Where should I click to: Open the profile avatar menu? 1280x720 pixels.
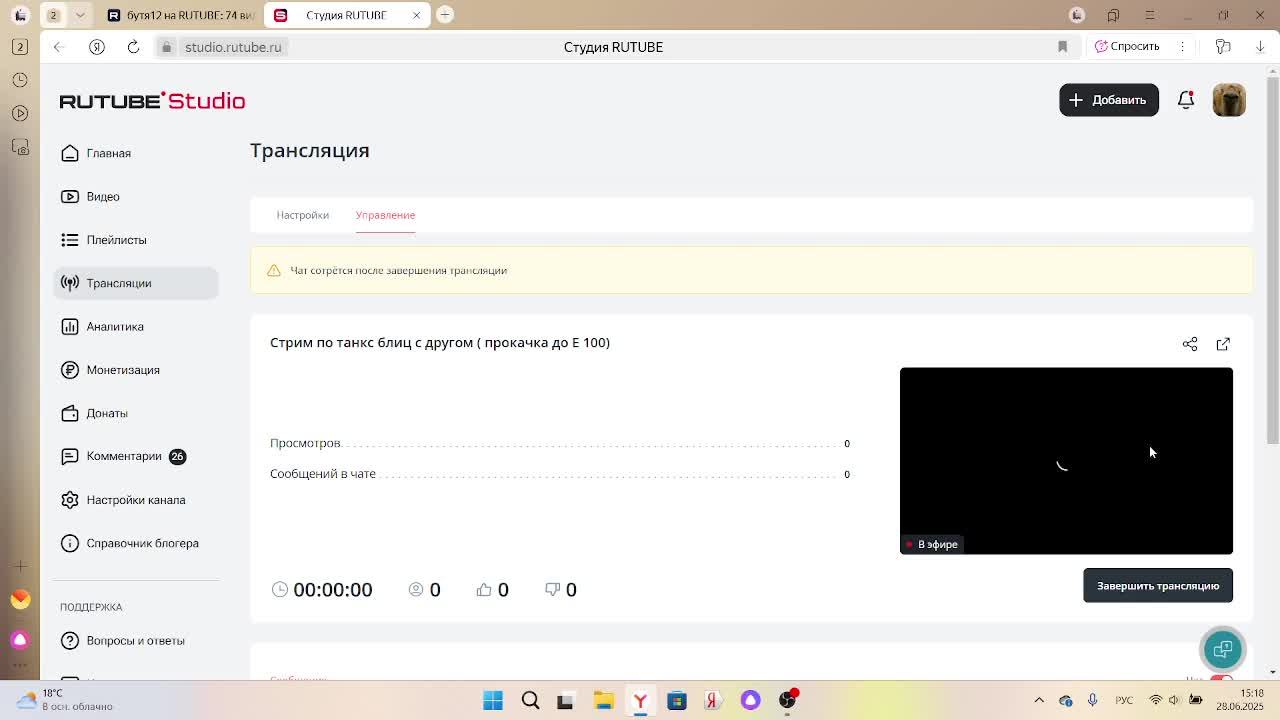(1229, 100)
